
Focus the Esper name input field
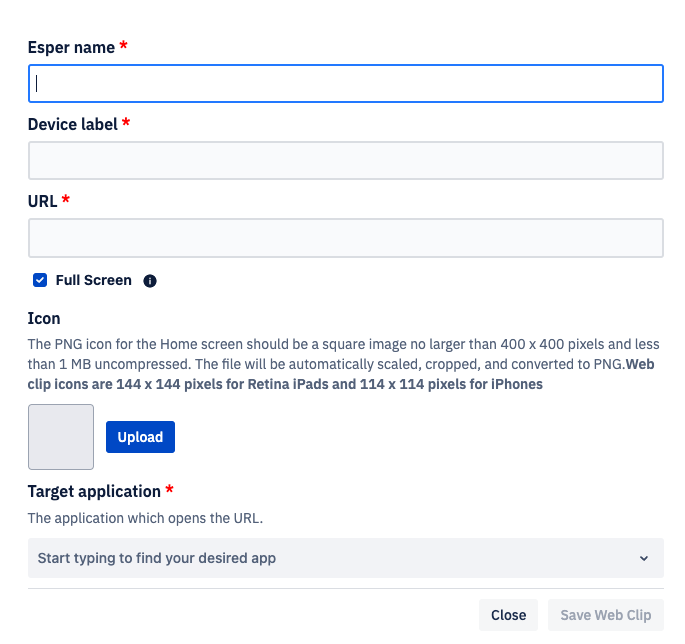coord(346,83)
